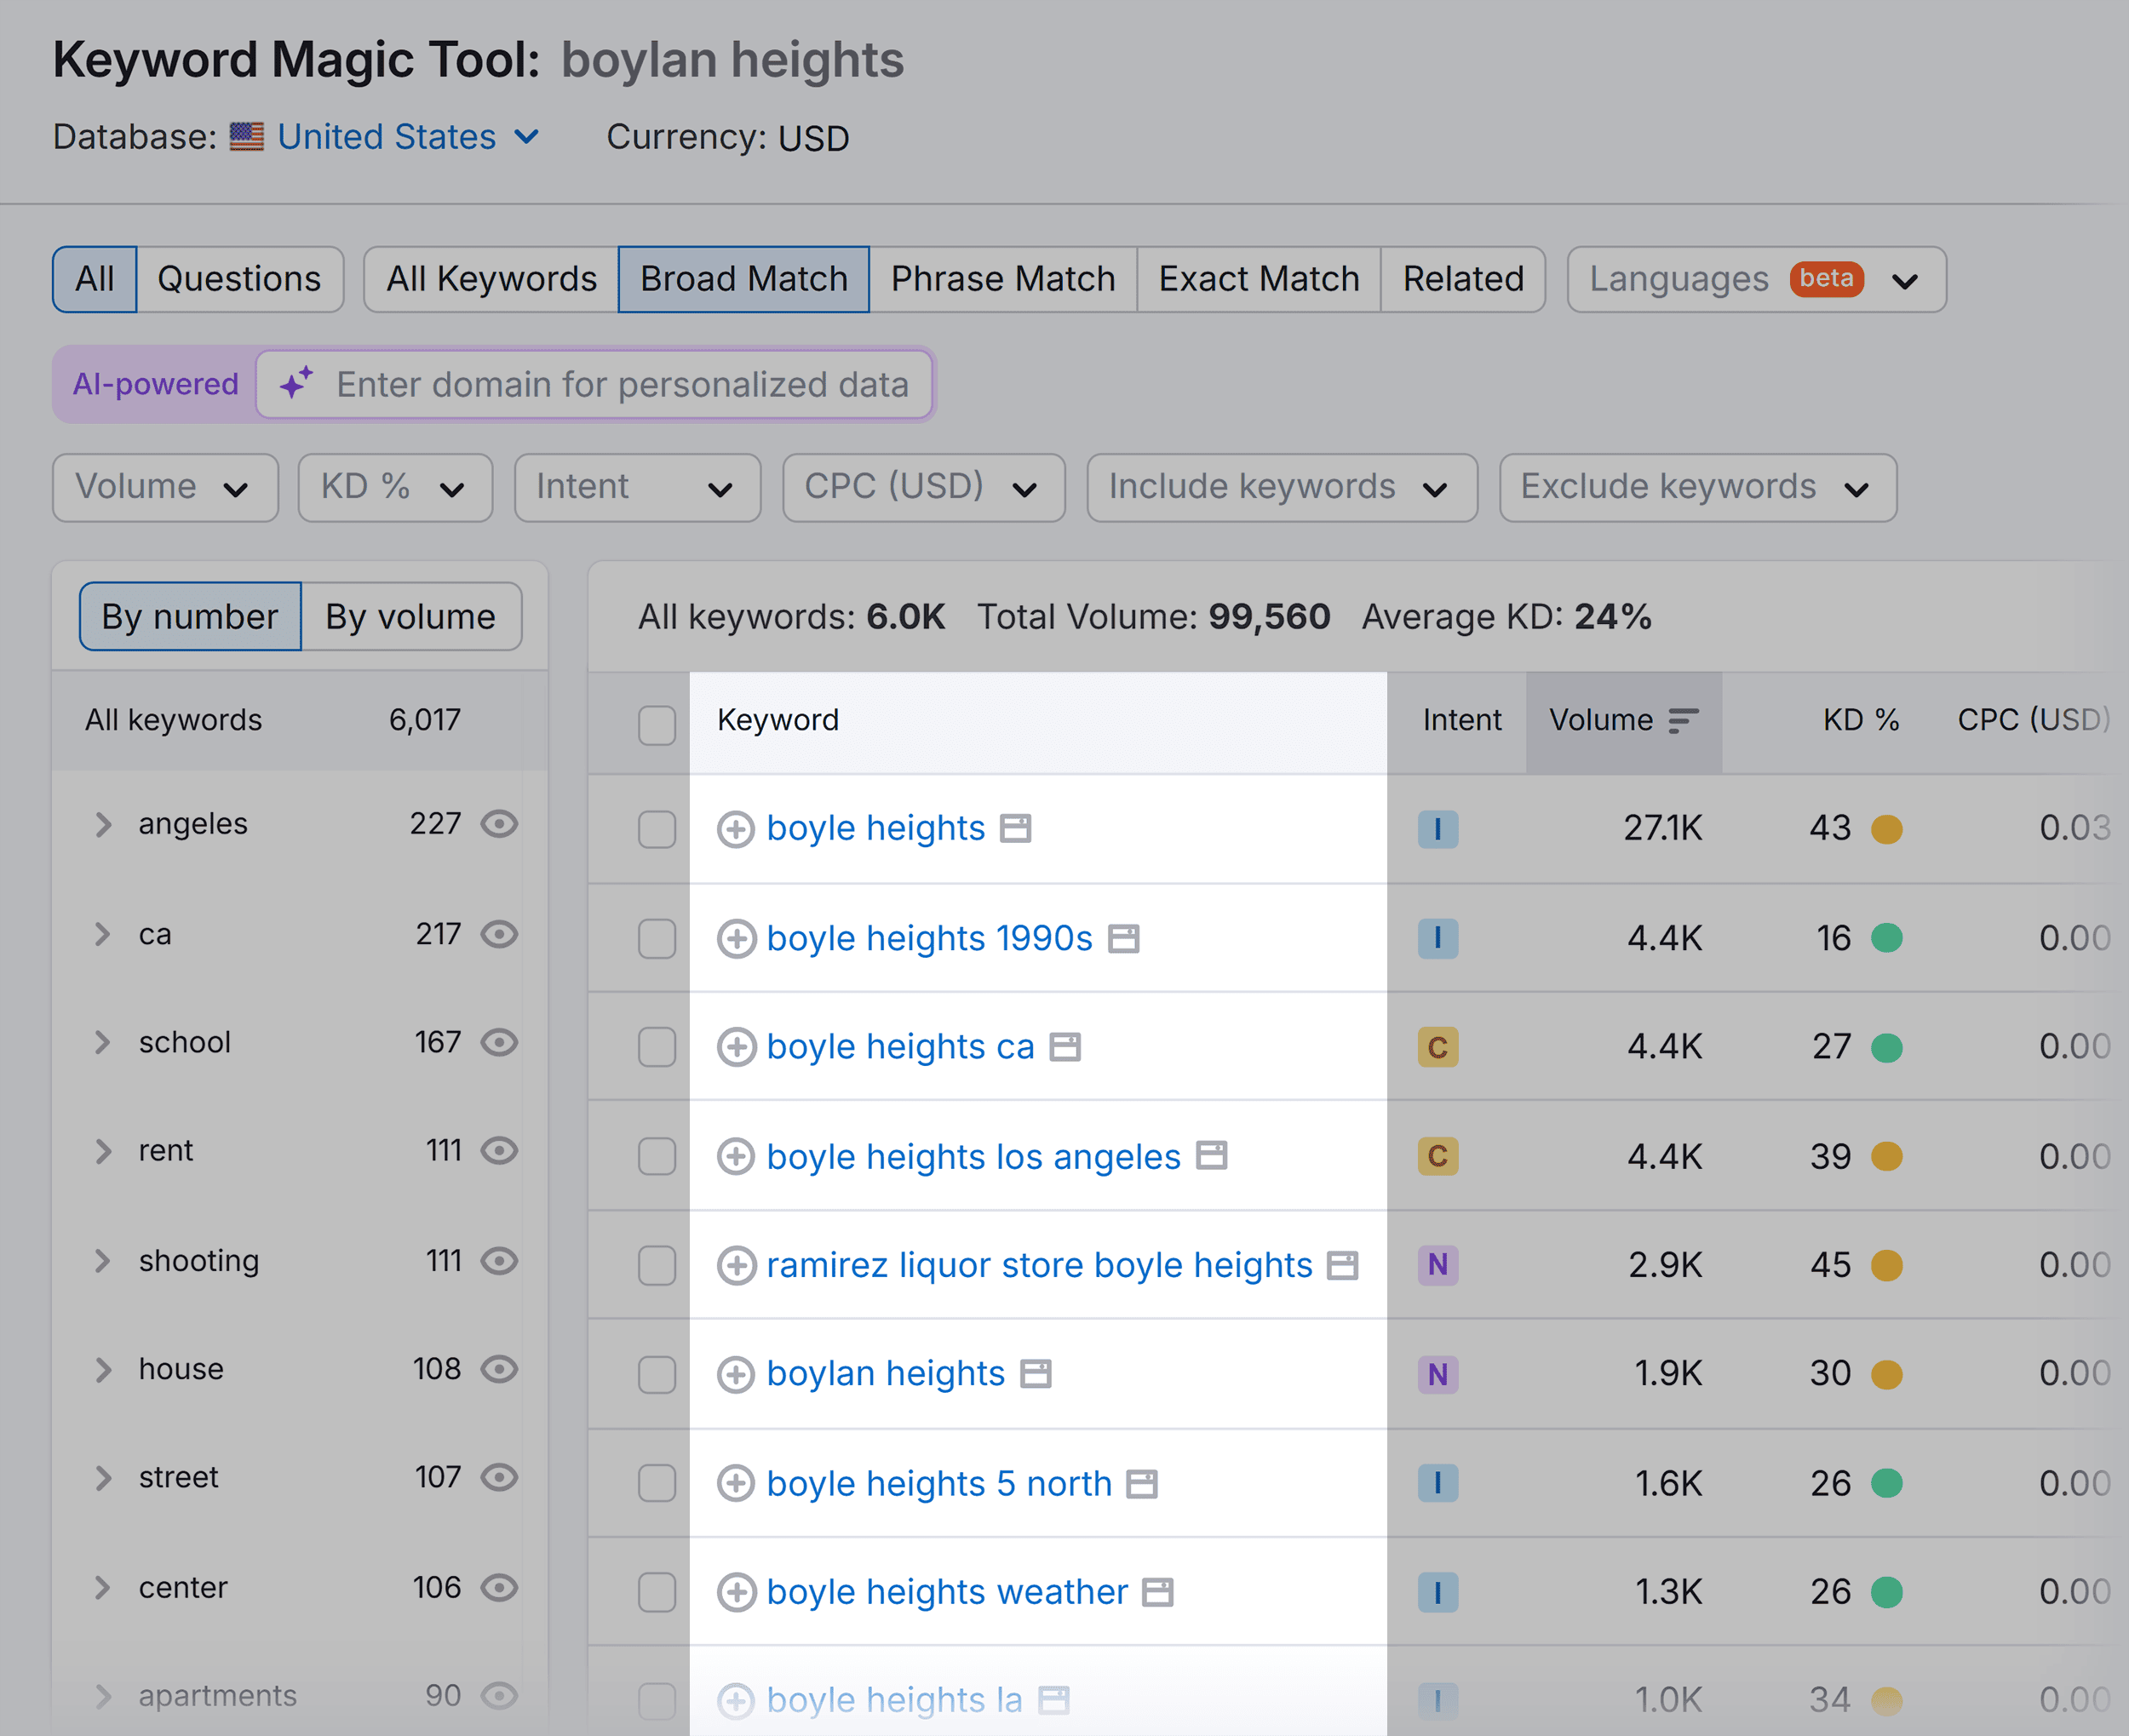
Task: Expand the angeles keyword group
Action: point(103,824)
